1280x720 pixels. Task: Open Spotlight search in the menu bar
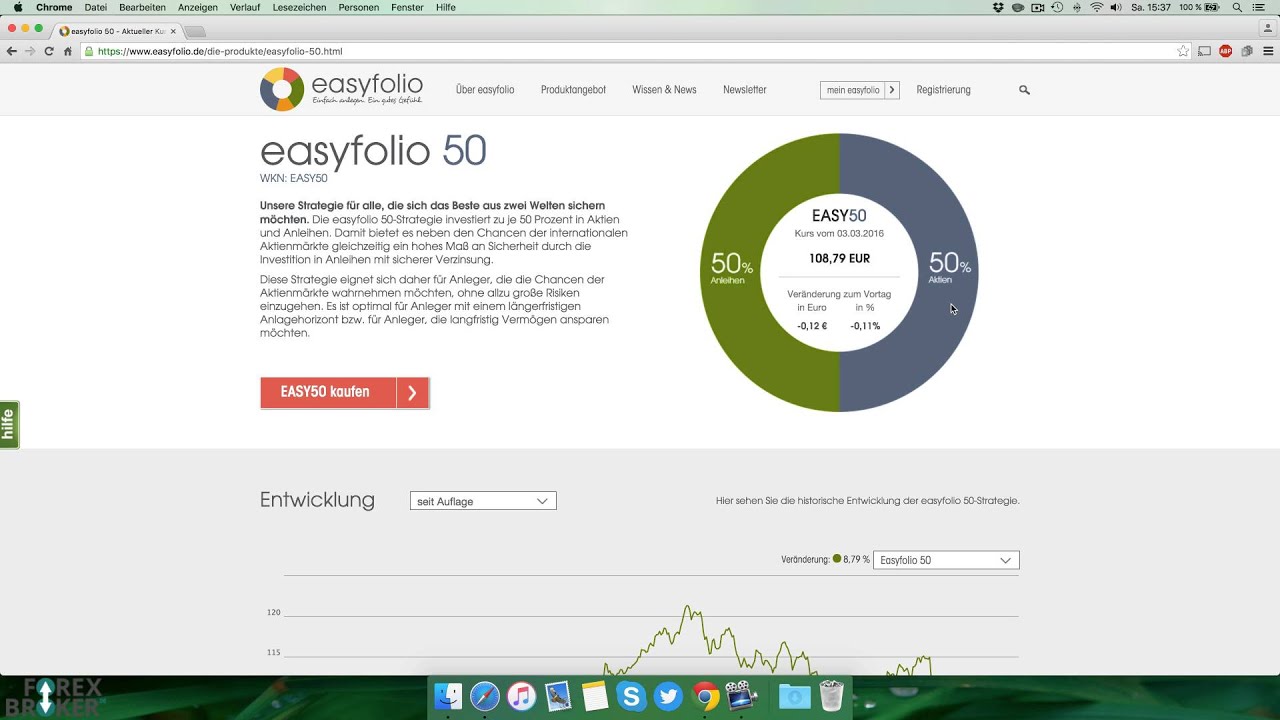[1238, 7]
